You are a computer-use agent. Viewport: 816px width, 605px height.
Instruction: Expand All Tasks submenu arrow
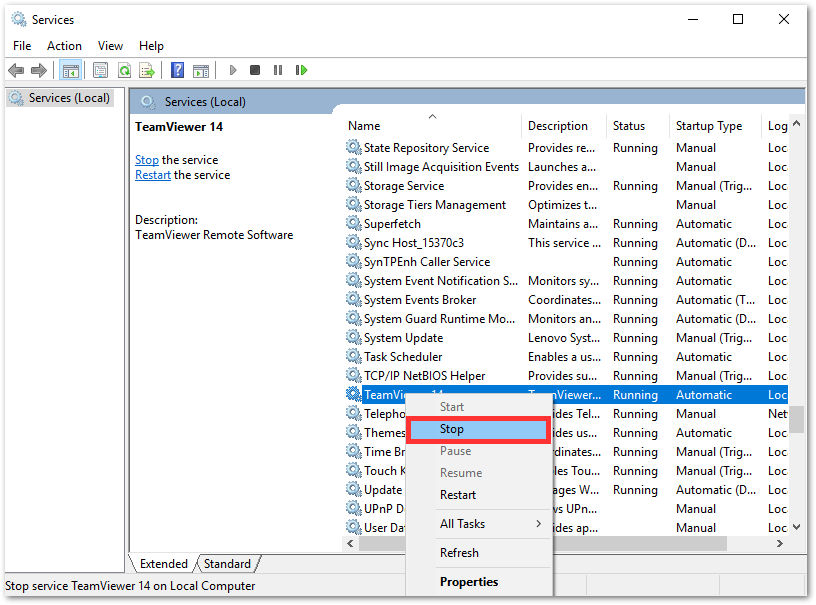(x=539, y=524)
